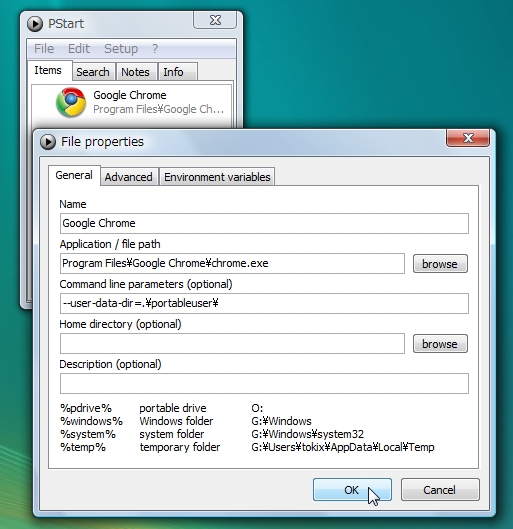Click the File properties dialog title icon

tap(48, 142)
